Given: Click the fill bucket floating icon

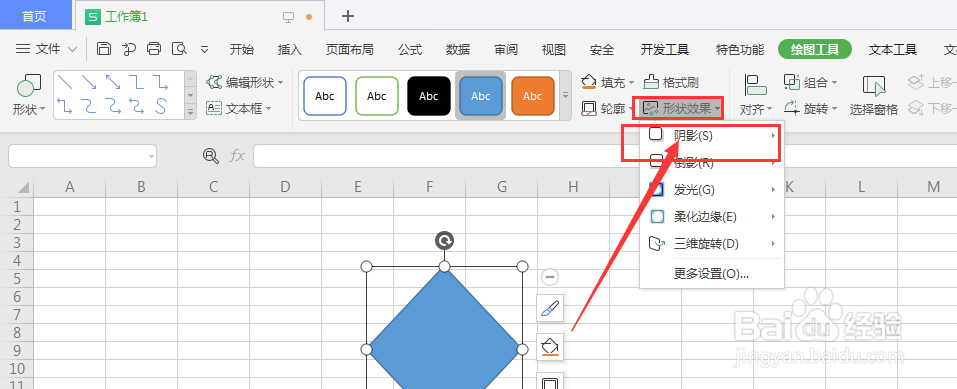Looking at the screenshot, I should (x=549, y=347).
